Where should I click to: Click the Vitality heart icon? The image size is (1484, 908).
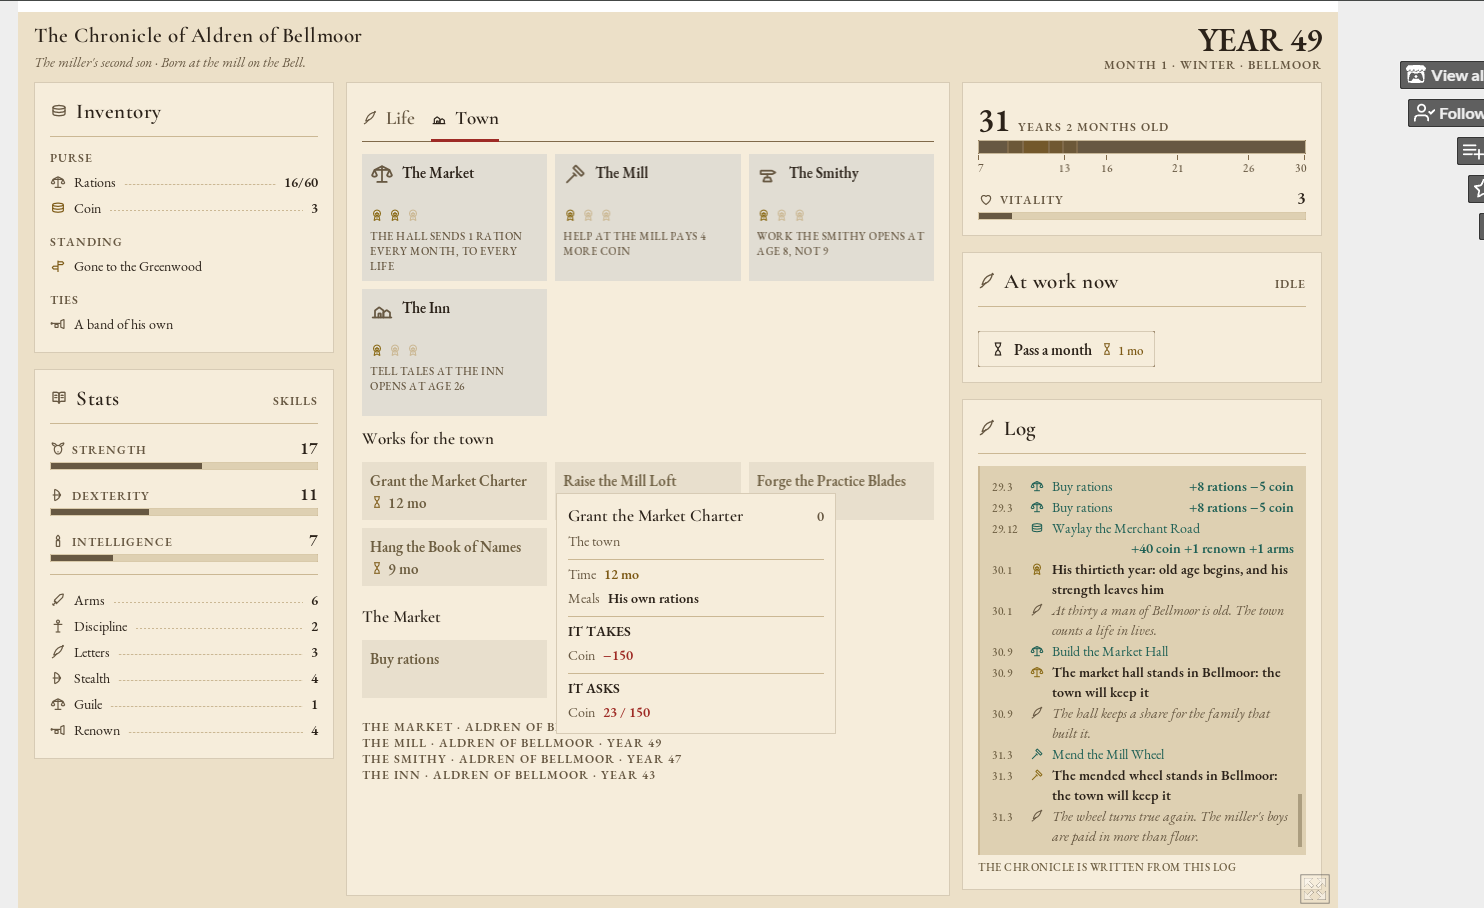[x=986, y=200]
